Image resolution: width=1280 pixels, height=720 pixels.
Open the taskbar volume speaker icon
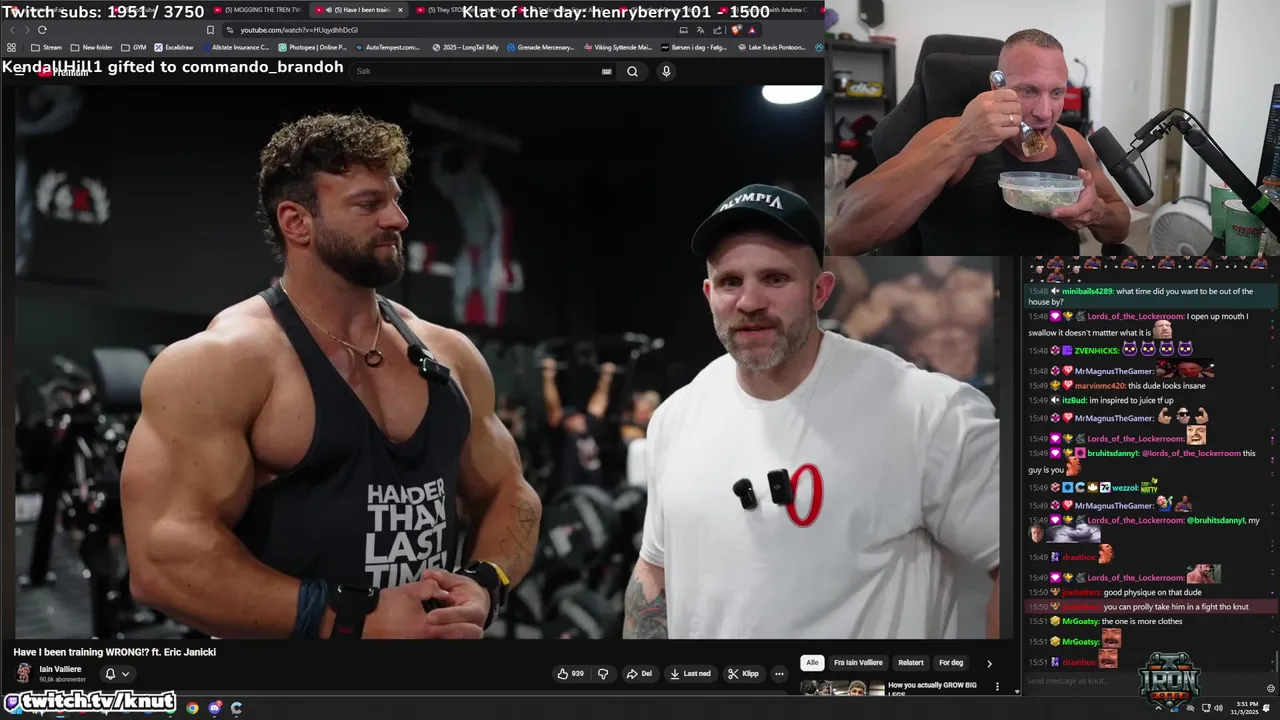coord(1217,708)
